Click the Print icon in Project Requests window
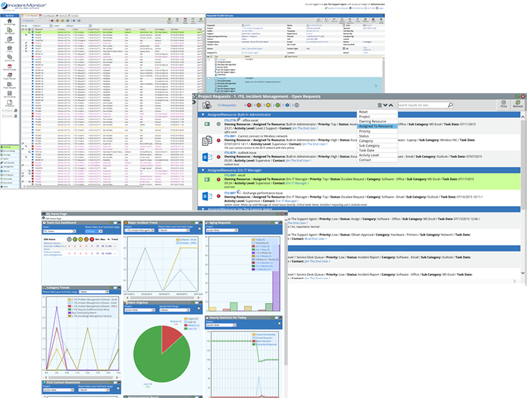This screenshot has width=530, height=398. [504, 103]
